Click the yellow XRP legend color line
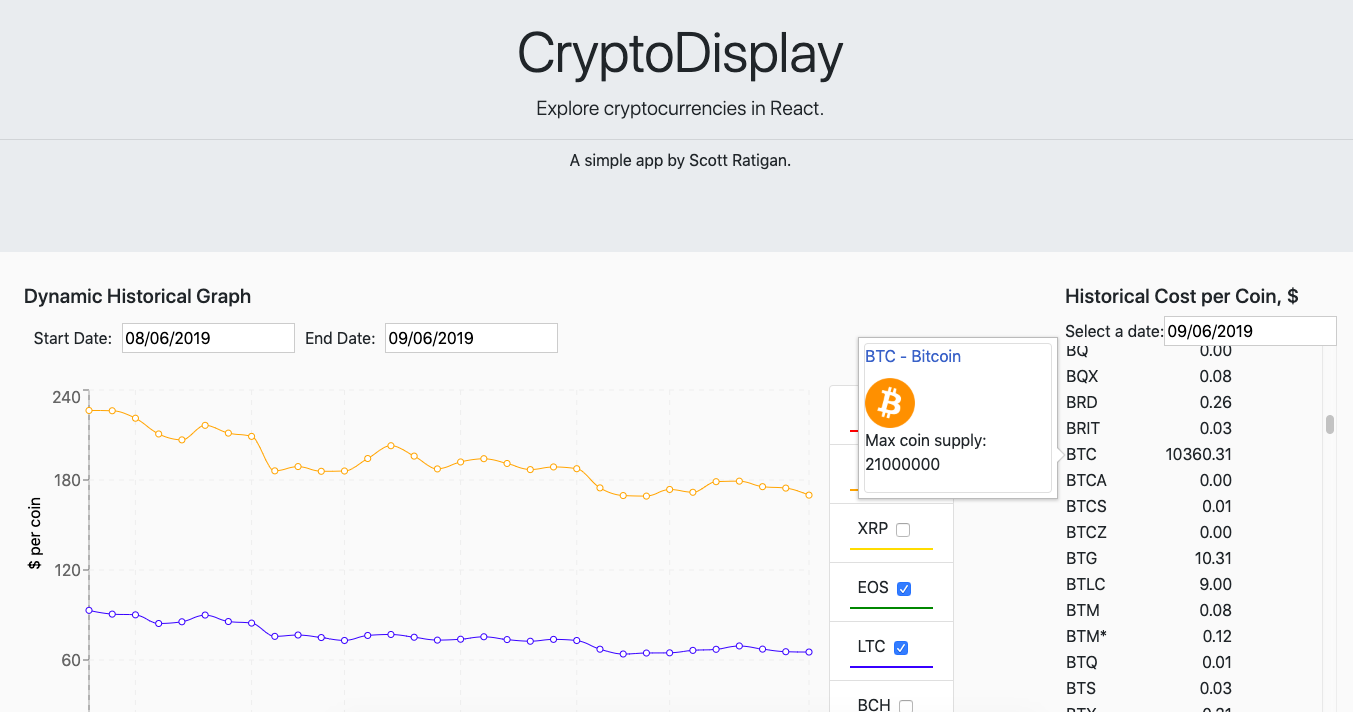Image resolution: width=1353 pixels, height=712 pixels. tap(891, 549)
